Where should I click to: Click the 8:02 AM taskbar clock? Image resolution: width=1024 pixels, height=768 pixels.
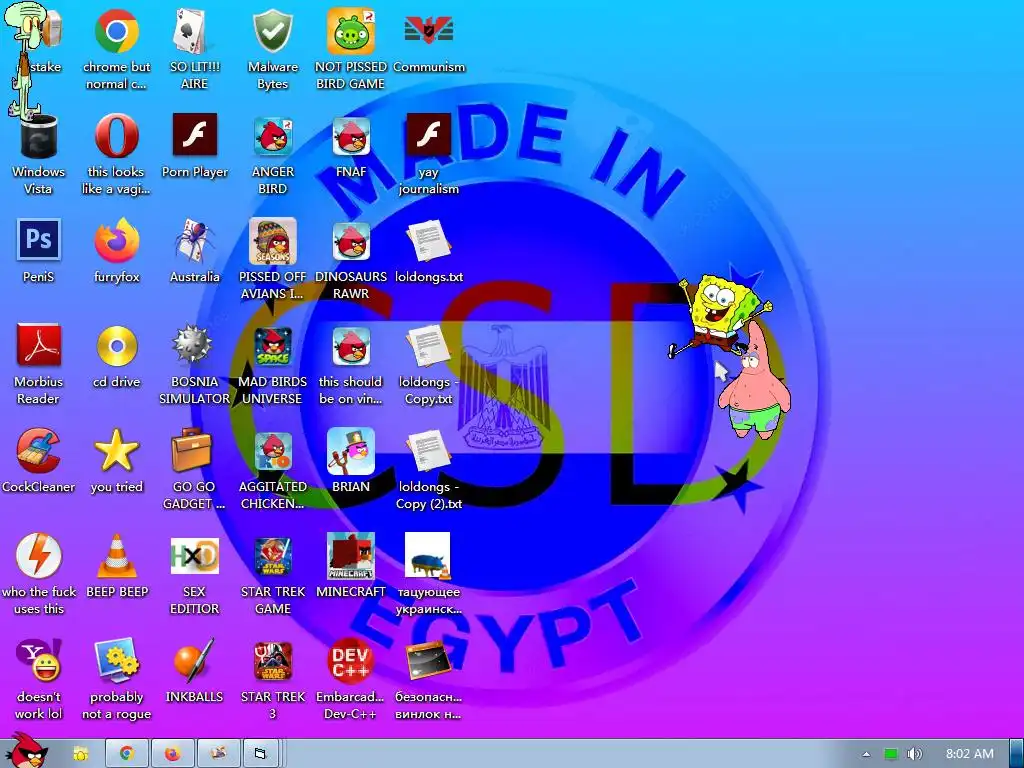click(x=970, y=754)
